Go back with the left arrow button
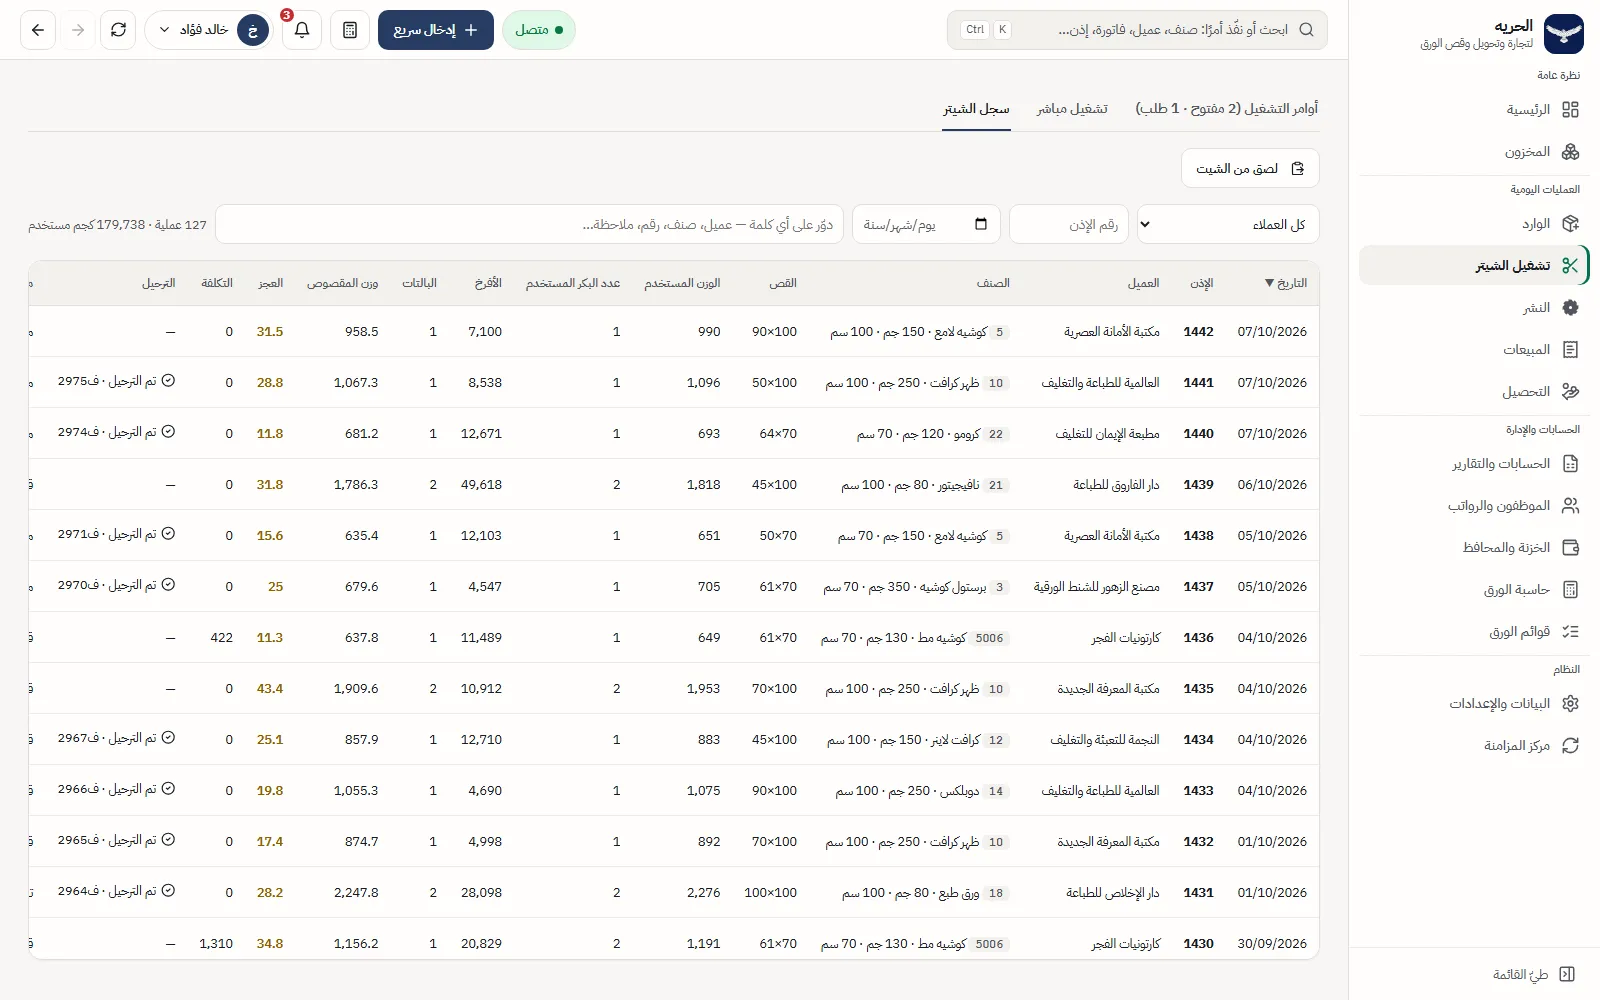 pos(38,30)
